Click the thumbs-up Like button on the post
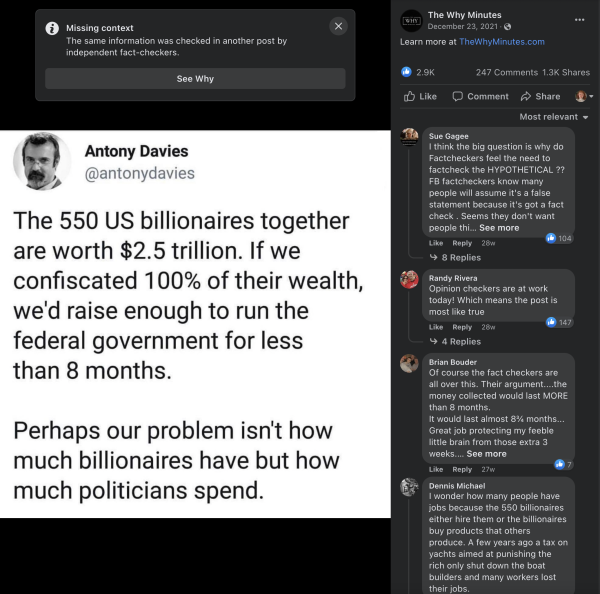This screenshot has width=600, height=594. coord(420,96)
